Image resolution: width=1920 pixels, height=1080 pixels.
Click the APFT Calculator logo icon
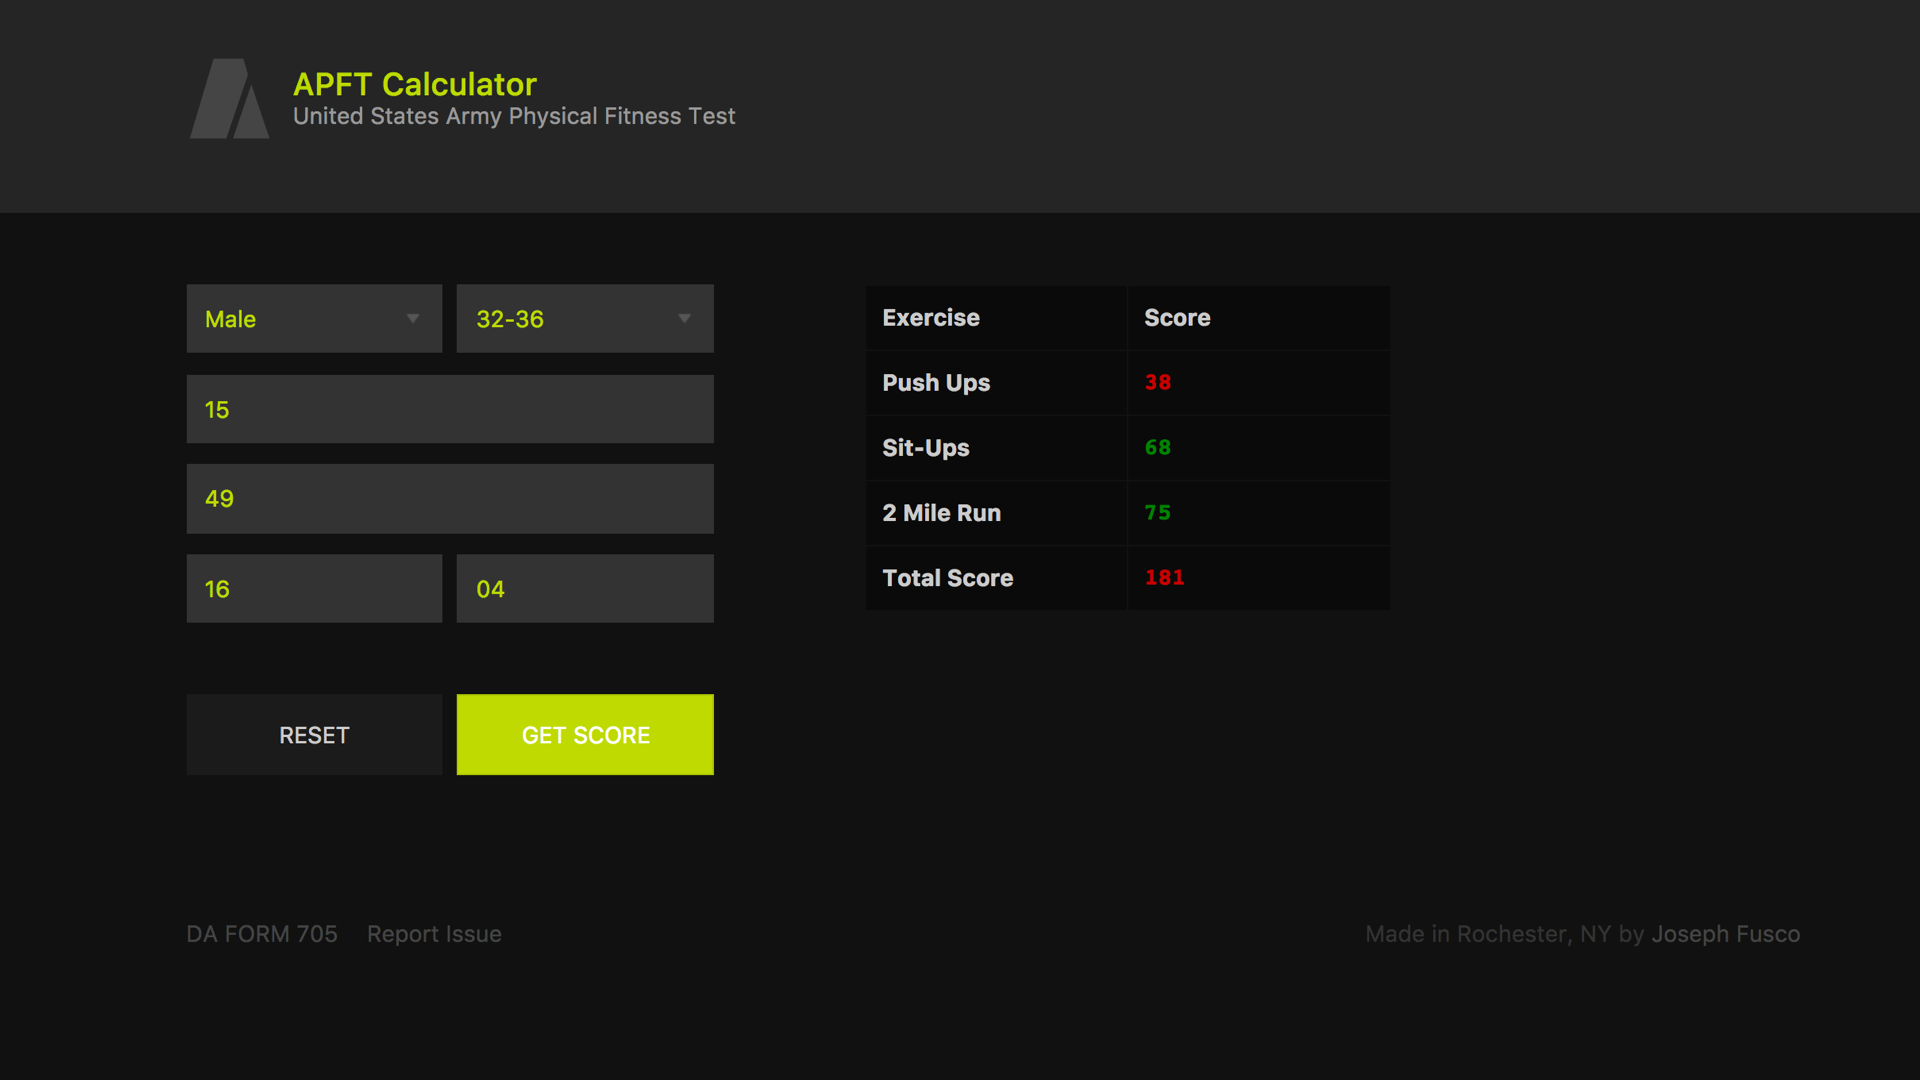coord(229,98)
